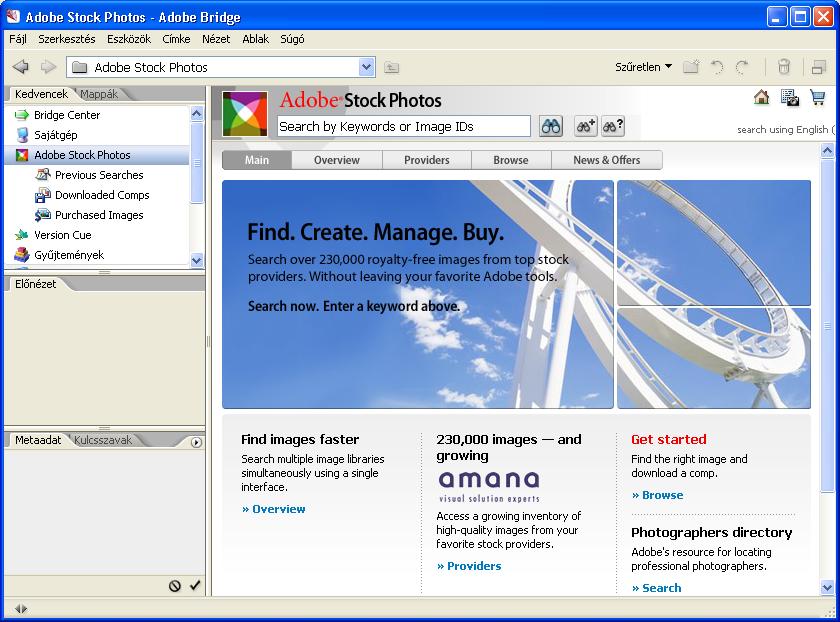Select Adobe Stock Photos in the favorites list

[96, 155]
